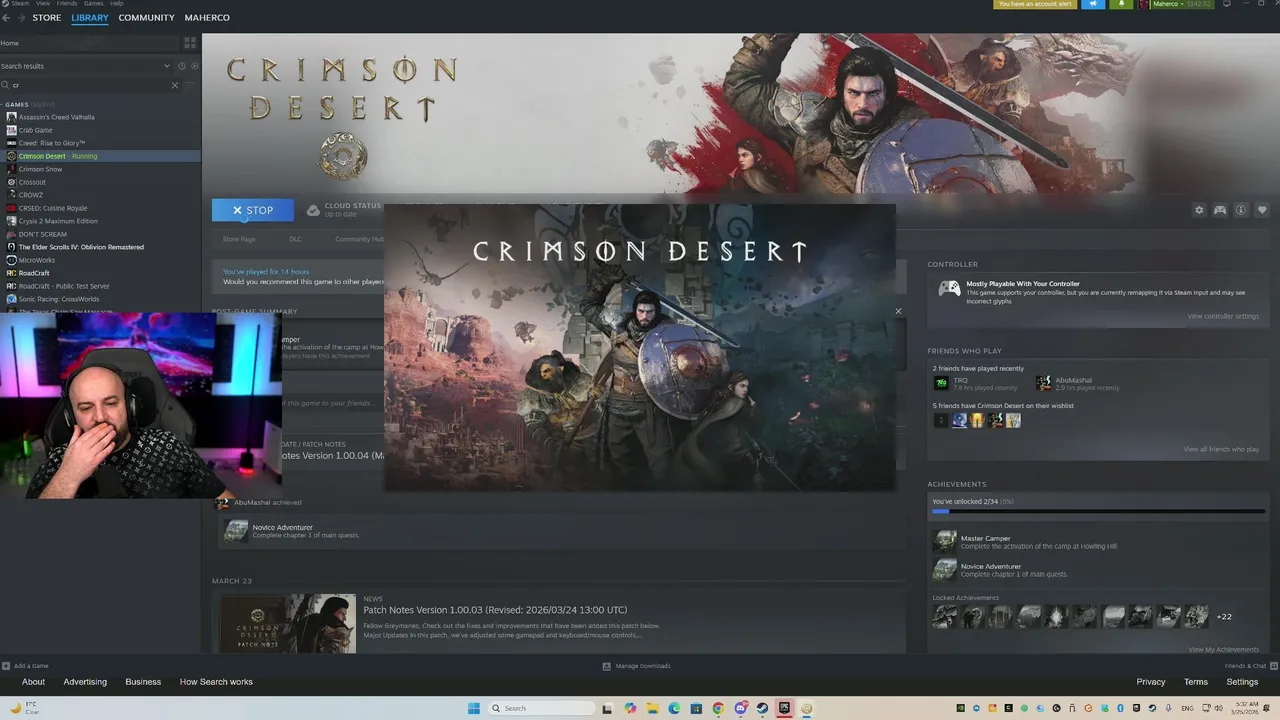The image size is (1280, 720).
Task: Close the Crimson Desert splash overlay
Action: (x=898, y=311)
